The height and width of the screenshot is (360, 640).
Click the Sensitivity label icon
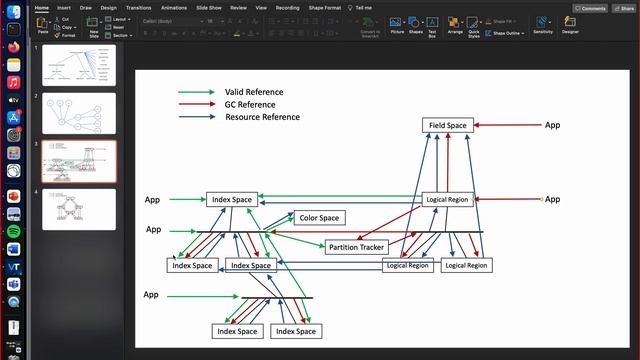pos(541,22)
